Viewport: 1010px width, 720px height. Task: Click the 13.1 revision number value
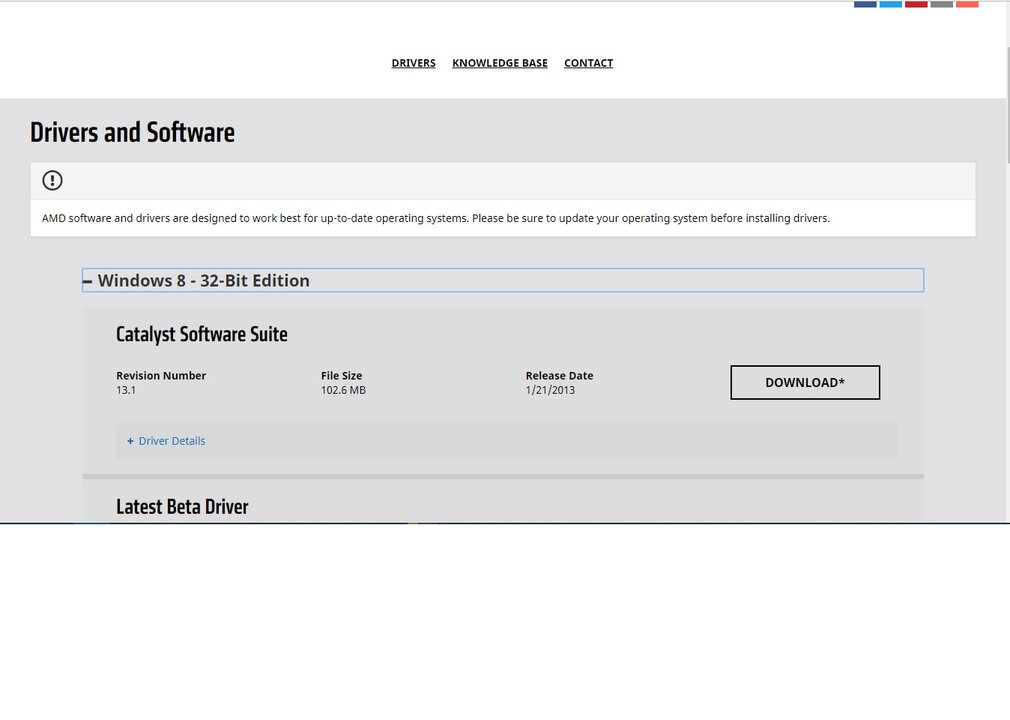click(126, 390)
